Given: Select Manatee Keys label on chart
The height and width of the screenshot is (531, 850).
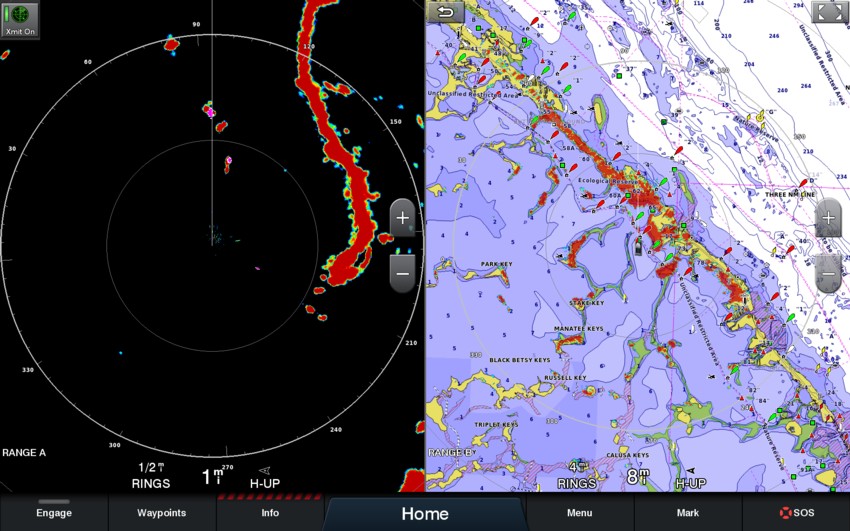Looking at the screenshot, I should (579, 328).
